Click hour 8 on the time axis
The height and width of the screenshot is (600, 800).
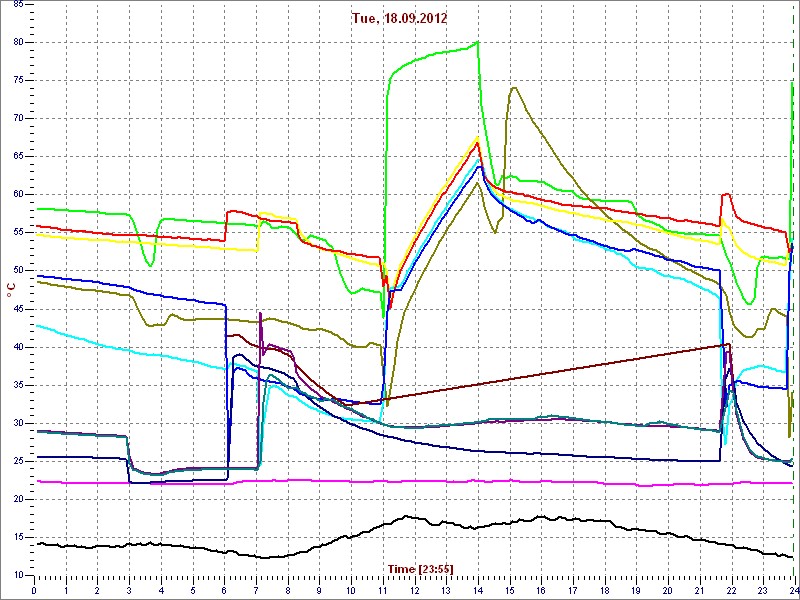[288, 590]
